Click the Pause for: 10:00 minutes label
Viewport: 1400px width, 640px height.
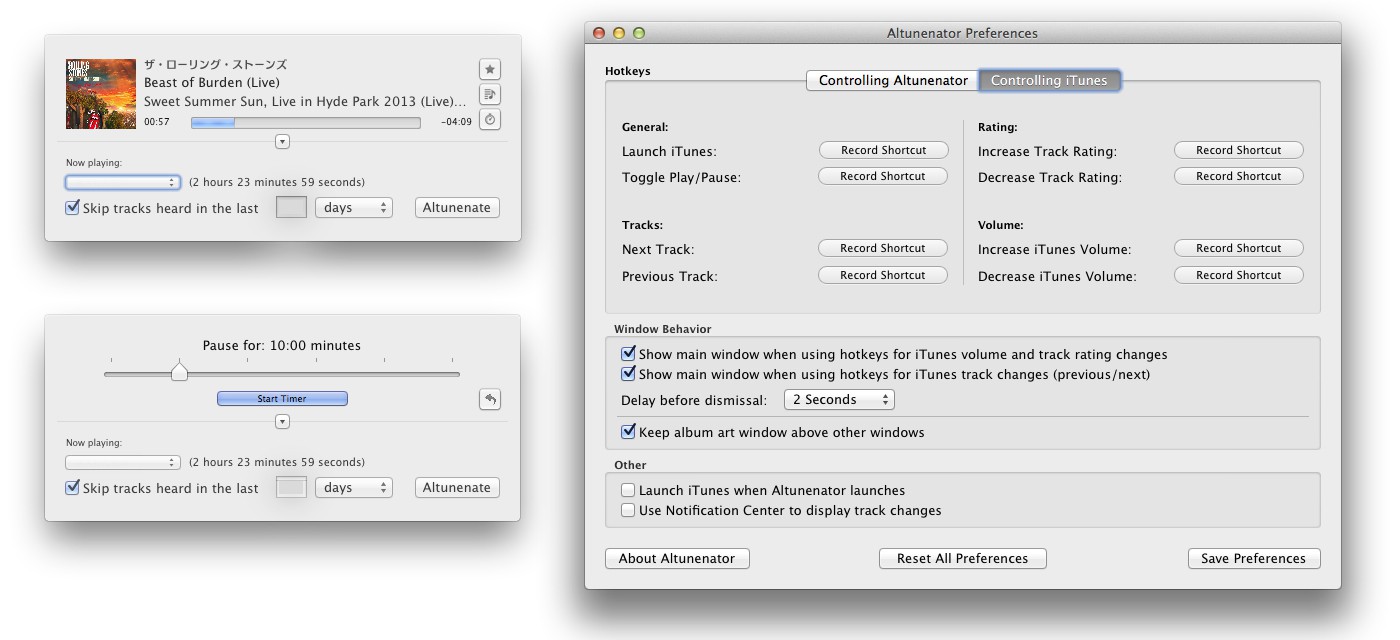(x=282, y=345)
